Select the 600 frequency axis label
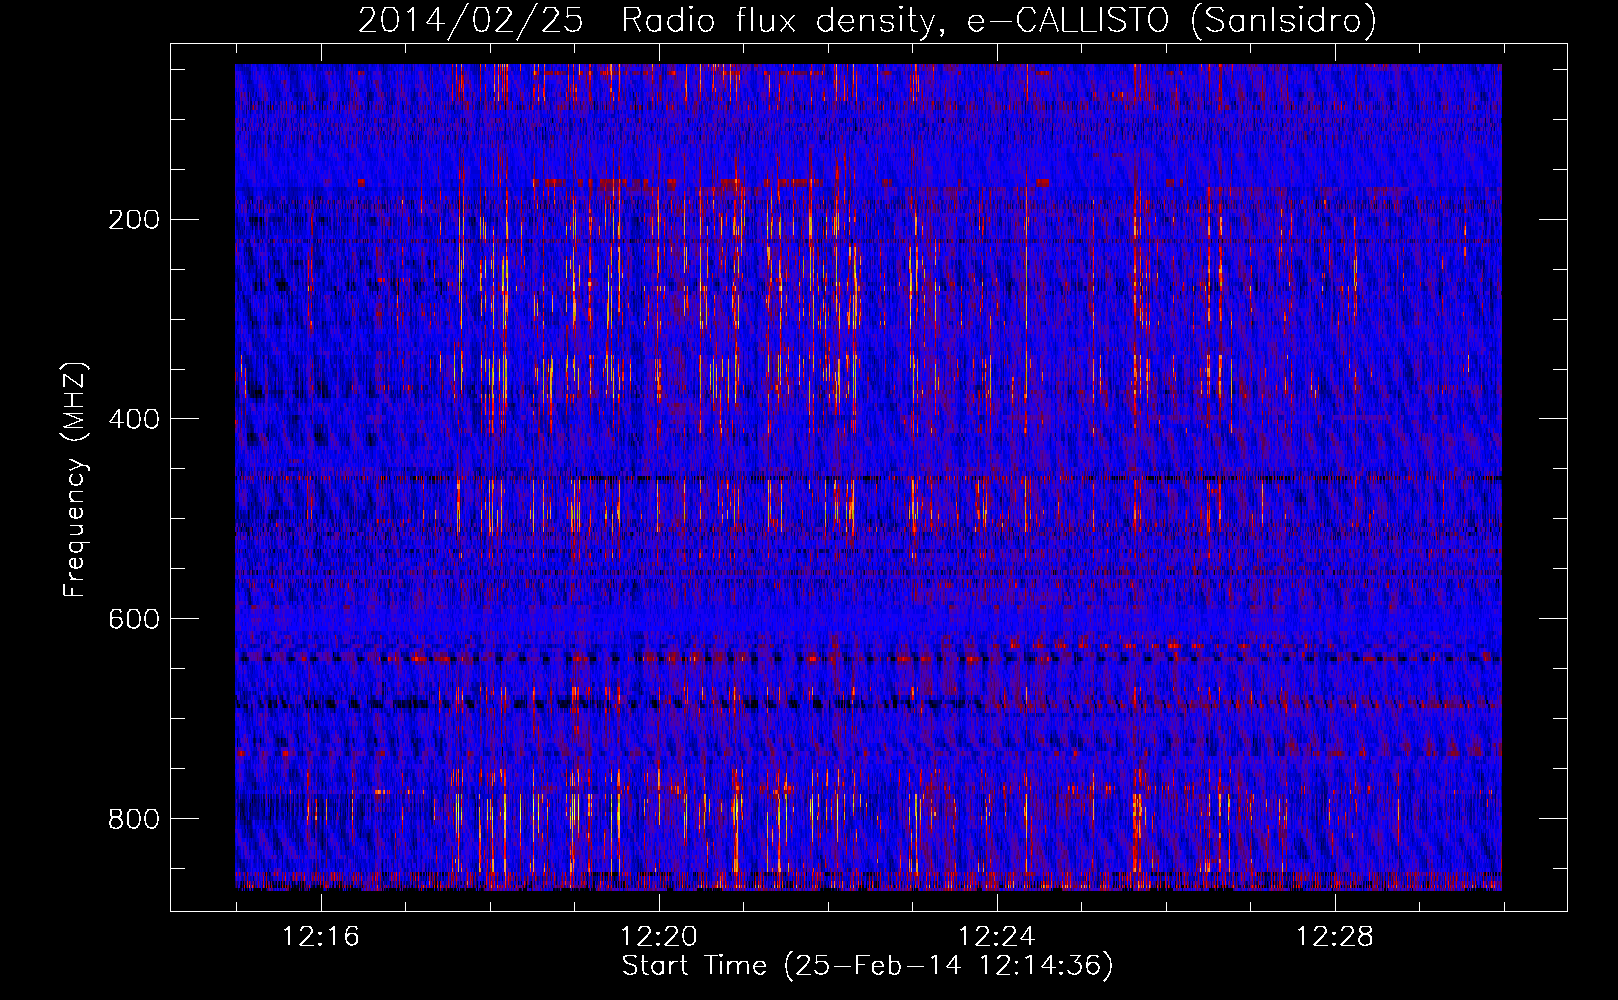This screenshot has height=1000, width=1618. pyautogui.click(x=134, y=620)
